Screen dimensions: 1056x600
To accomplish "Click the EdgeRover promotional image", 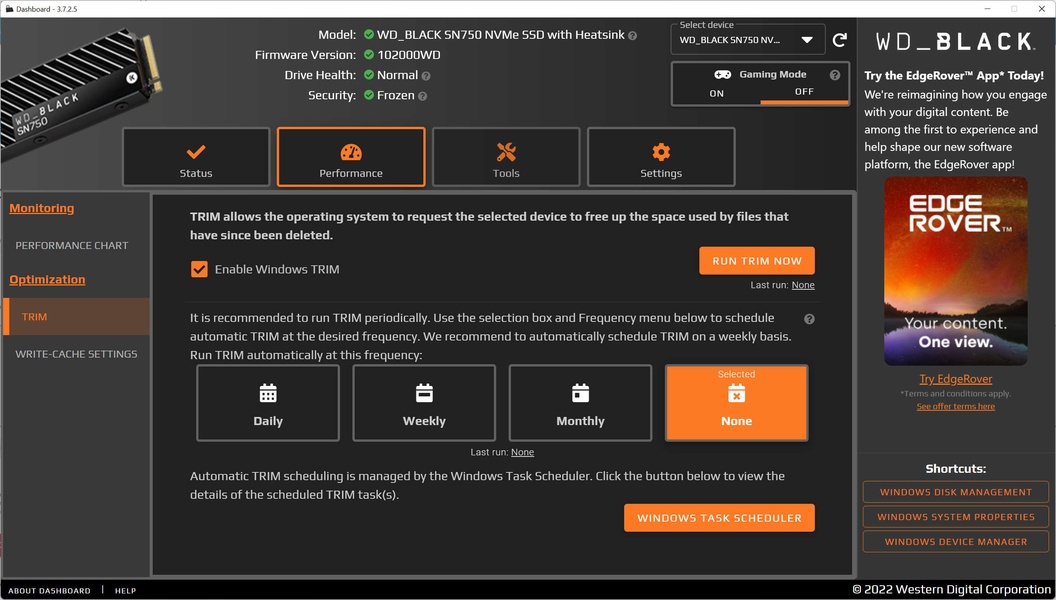I will 955,271.
